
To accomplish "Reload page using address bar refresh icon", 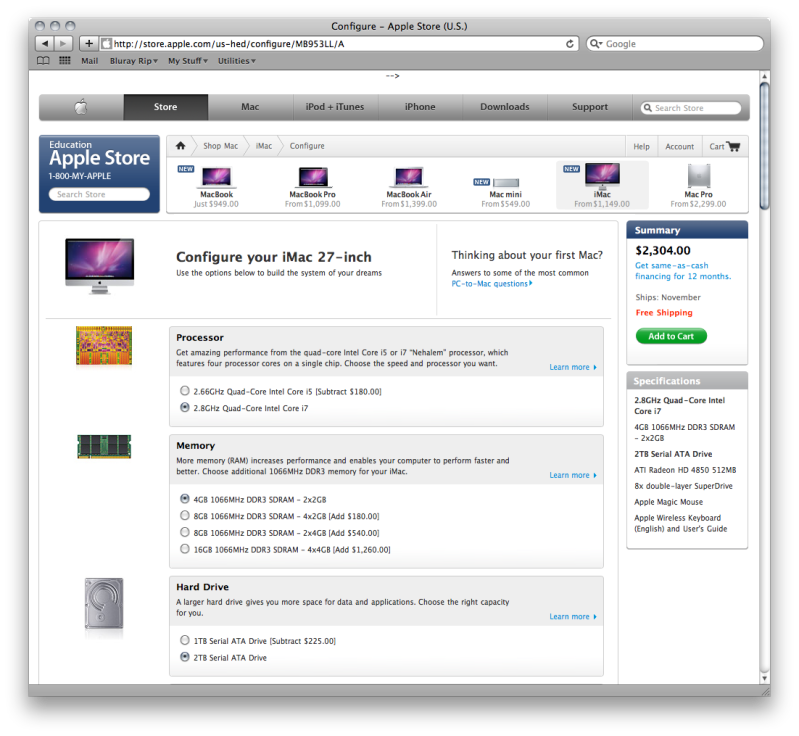I will (x=570, y=44).
